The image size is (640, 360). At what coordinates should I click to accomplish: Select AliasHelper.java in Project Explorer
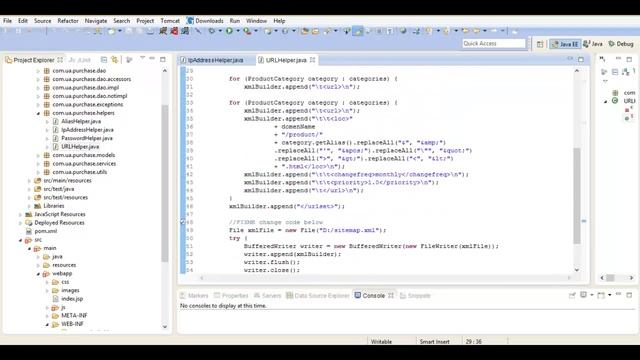(x=81, y=121)
